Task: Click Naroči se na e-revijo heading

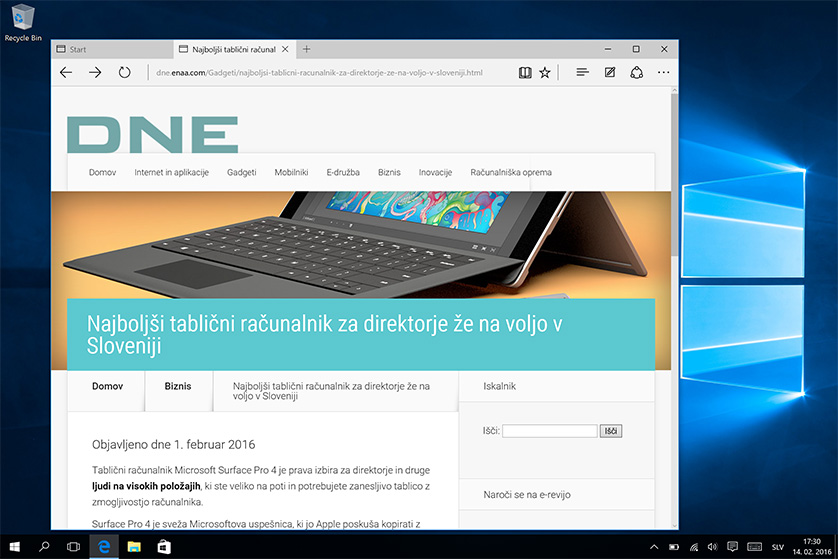Action: 527,494
